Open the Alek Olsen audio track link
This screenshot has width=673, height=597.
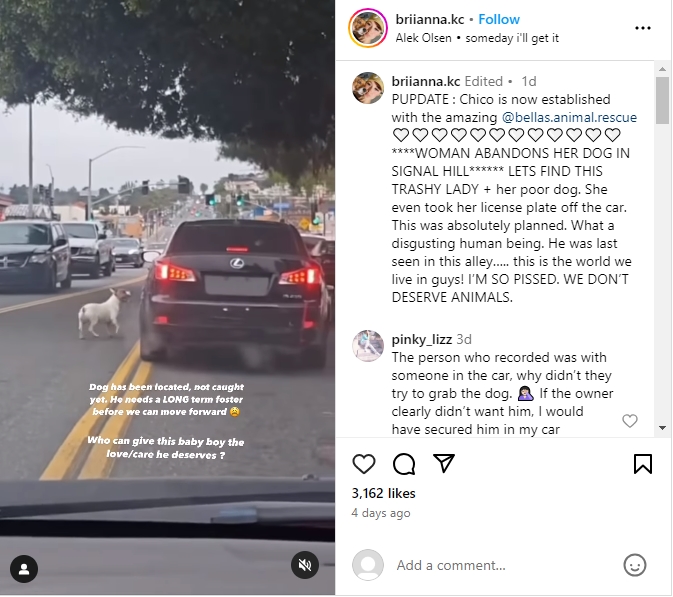pyautogui.click(x=423, y=38)
